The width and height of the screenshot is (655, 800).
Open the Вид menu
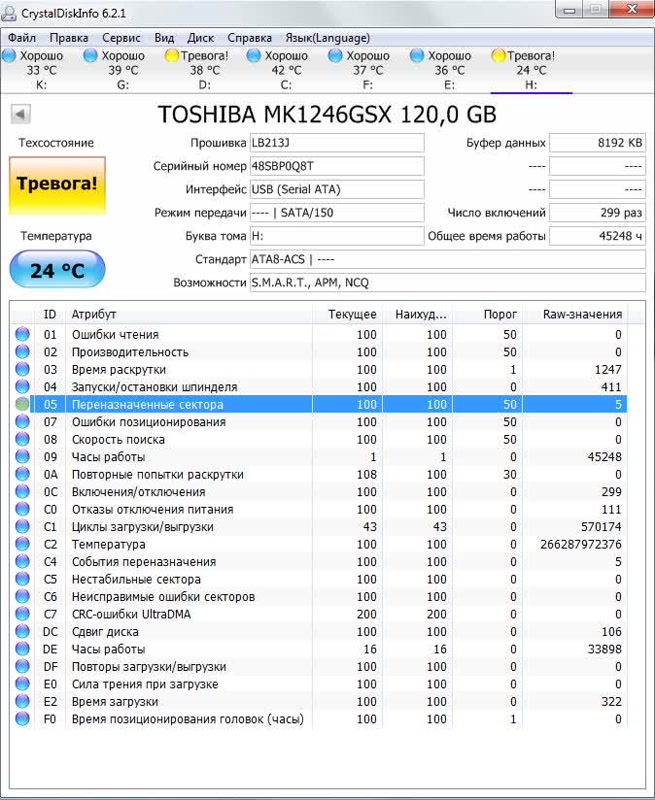pos(164,38)
